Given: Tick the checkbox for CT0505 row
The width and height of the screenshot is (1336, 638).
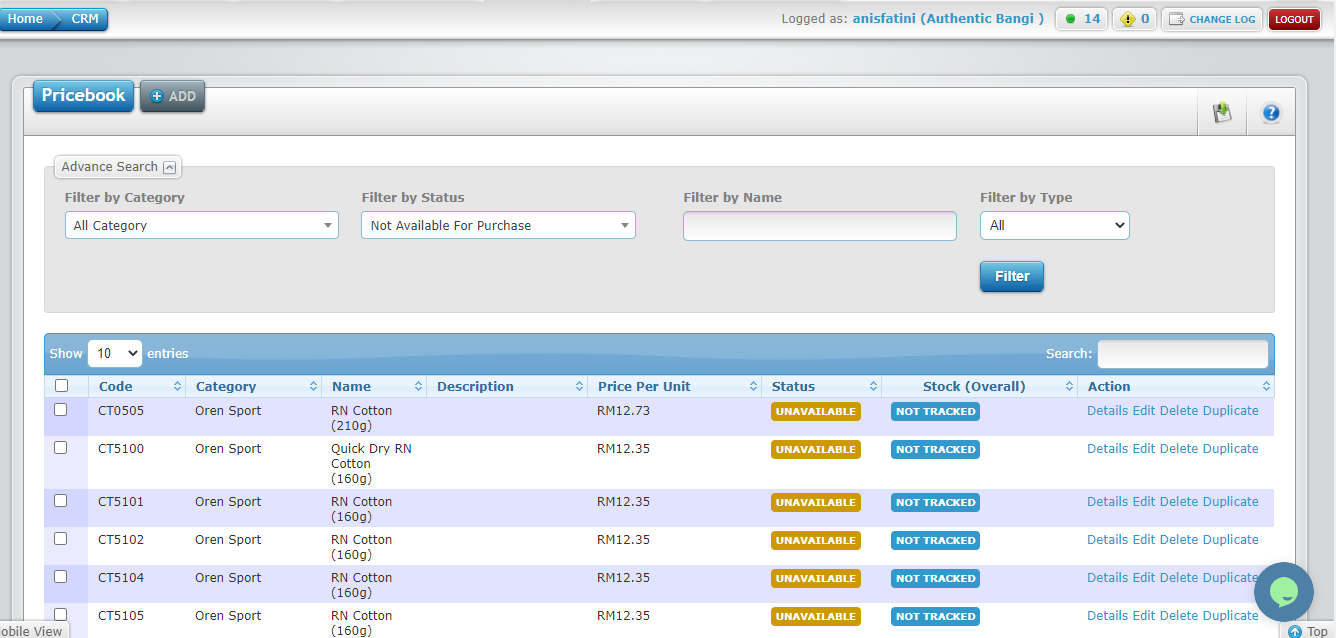Looking at the screenshot, I should tap(61, 410).
